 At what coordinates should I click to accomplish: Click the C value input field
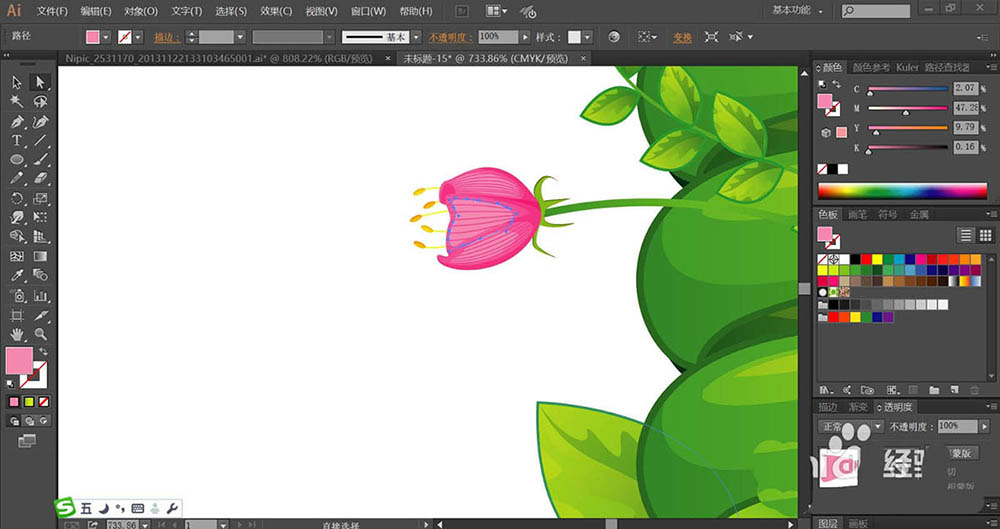coord(965,88)
